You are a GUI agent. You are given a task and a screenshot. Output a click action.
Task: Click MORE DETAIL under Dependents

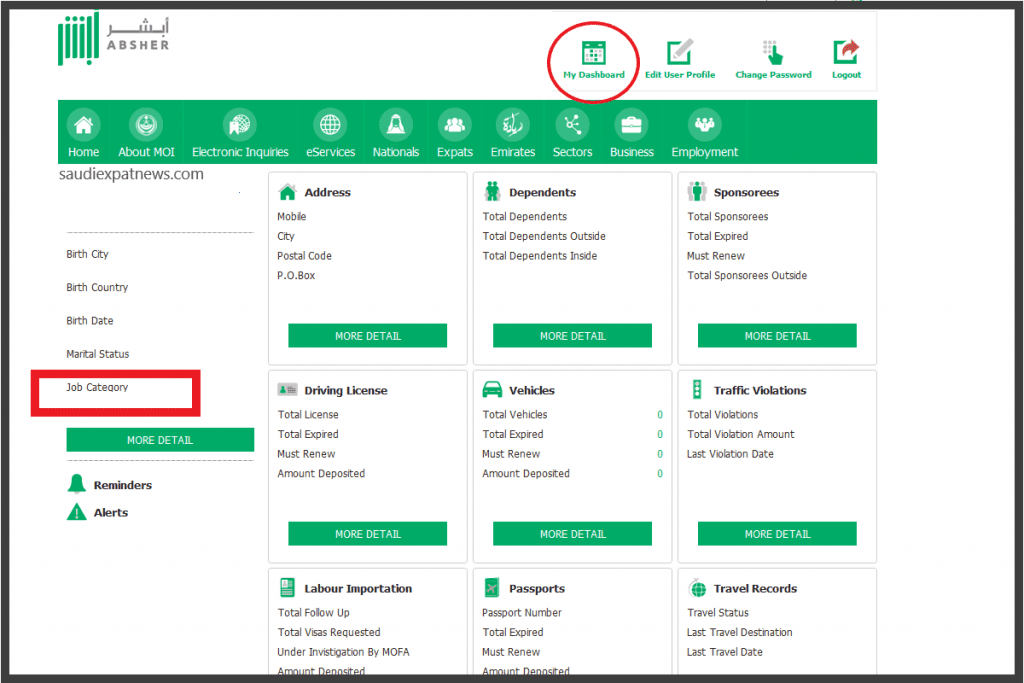click(572, 336)
